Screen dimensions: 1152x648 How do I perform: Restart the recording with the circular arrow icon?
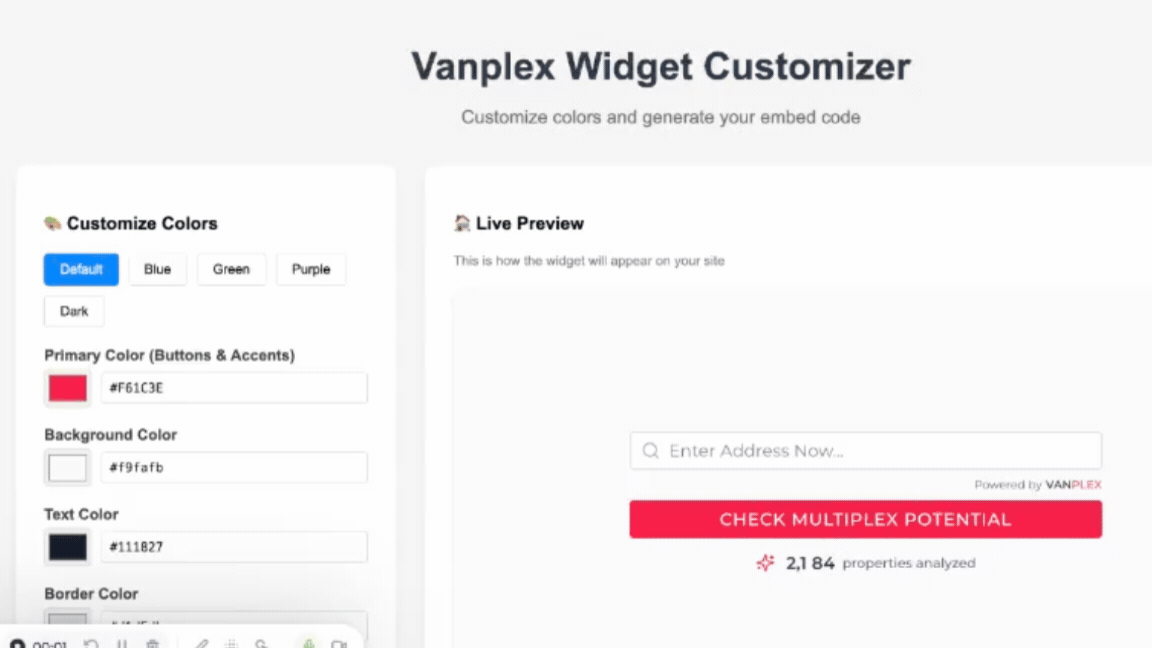90,644
